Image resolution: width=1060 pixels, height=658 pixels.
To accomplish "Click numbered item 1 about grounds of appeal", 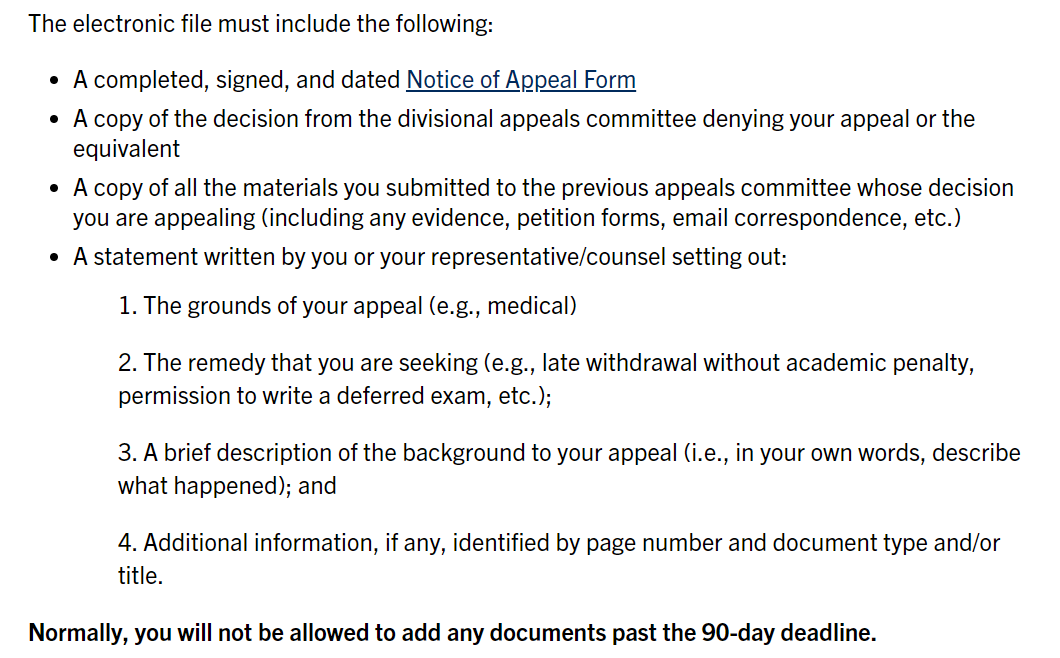I will [347, 305].
